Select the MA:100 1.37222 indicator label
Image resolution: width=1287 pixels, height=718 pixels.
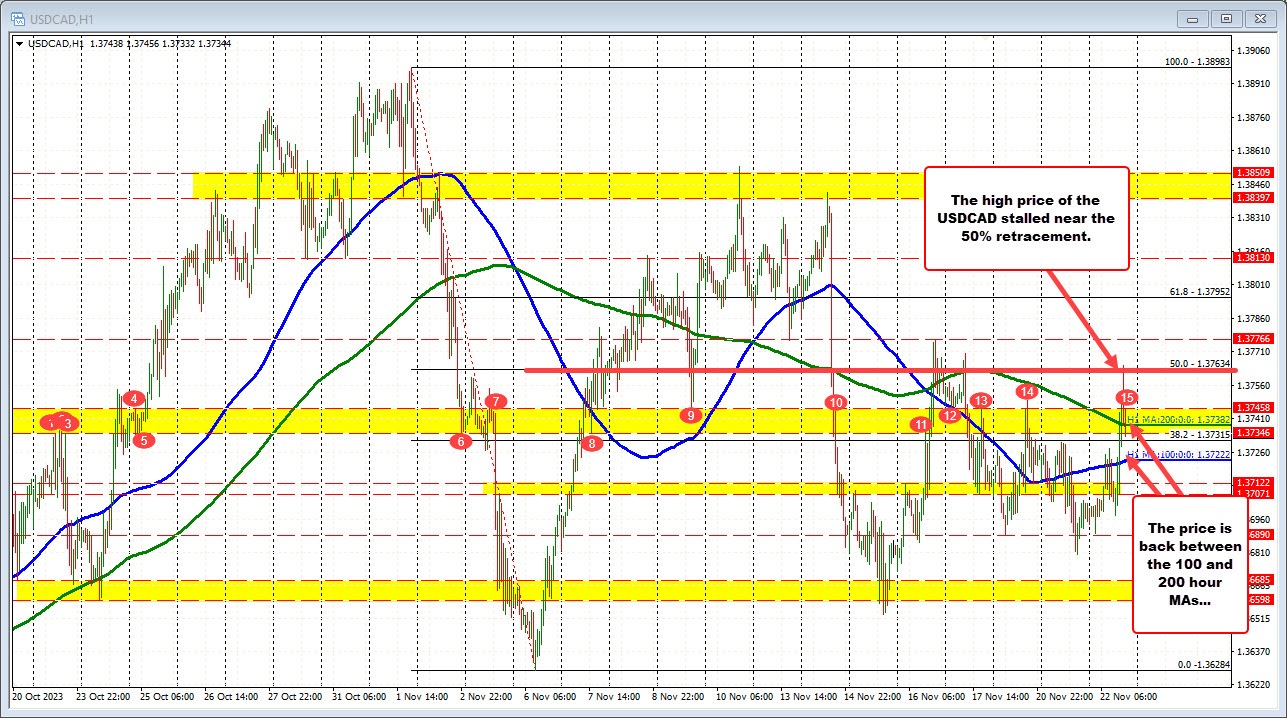tap(1178, 454)
